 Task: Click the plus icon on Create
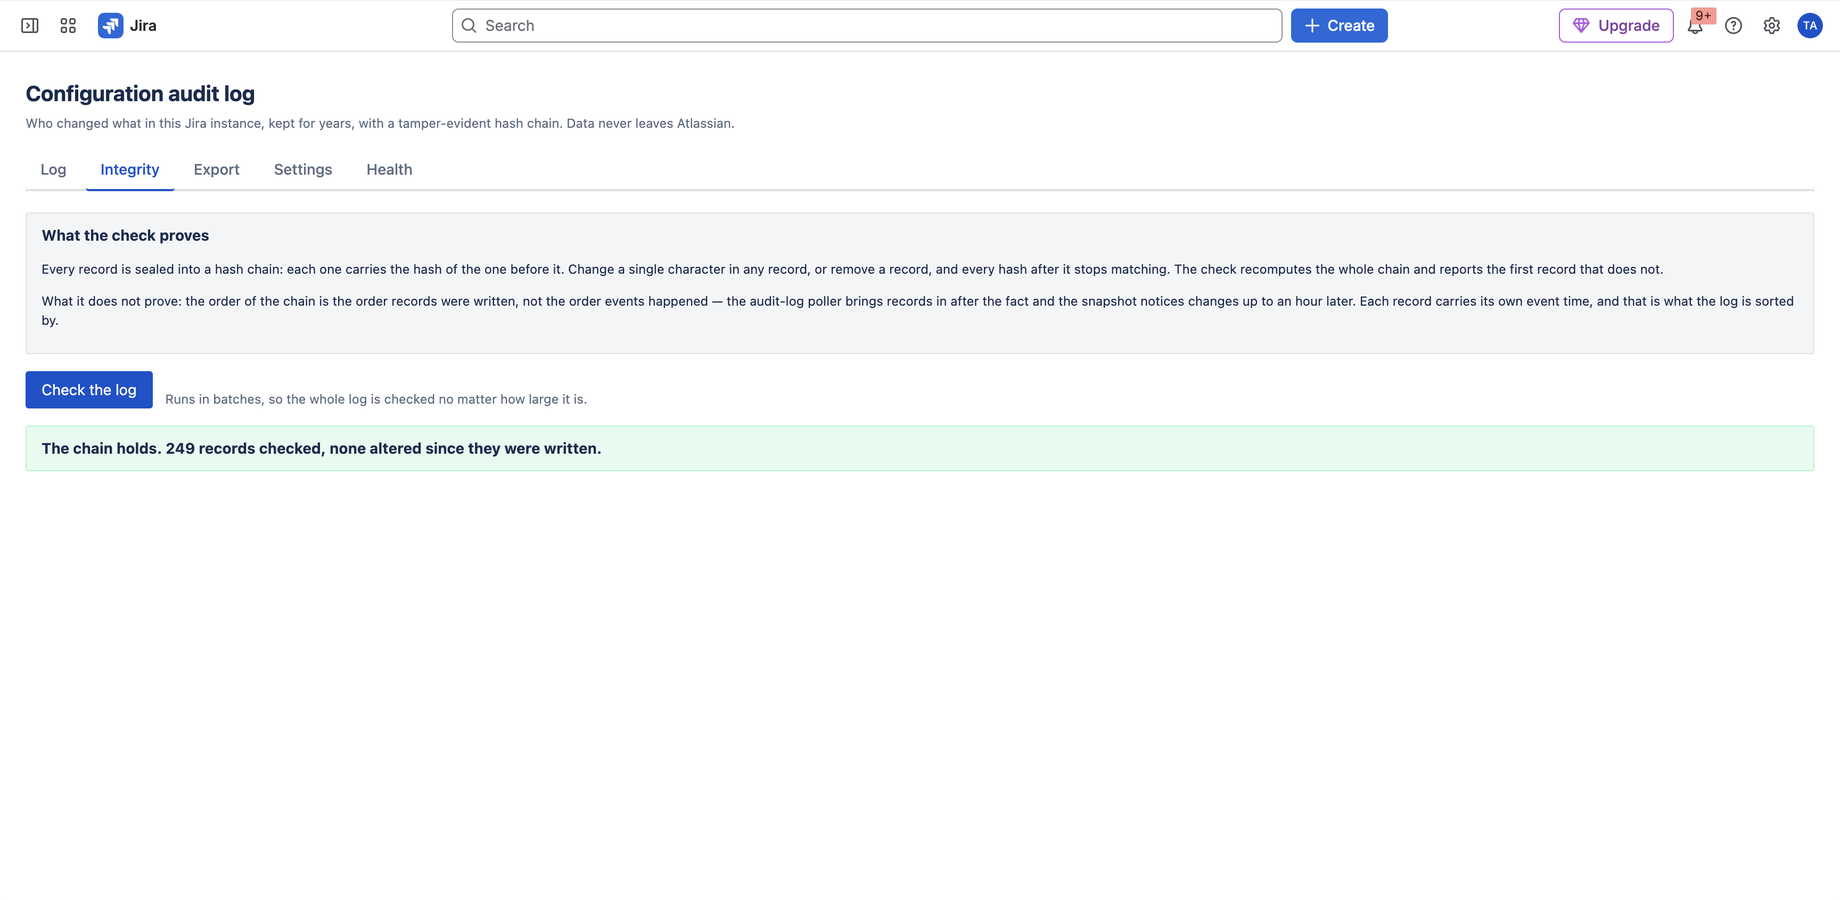(1312, 26)
